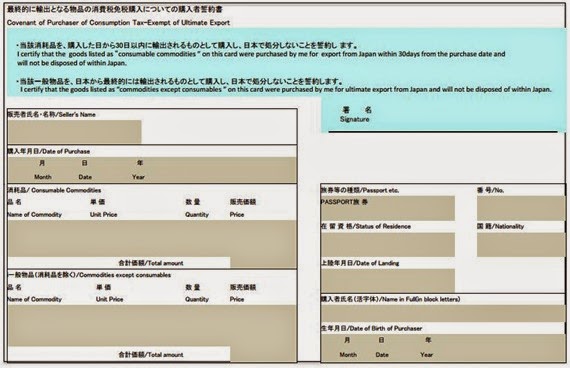Click the Consumable Commodities item list area
This screenshot has height=368, width=570.
152,239
